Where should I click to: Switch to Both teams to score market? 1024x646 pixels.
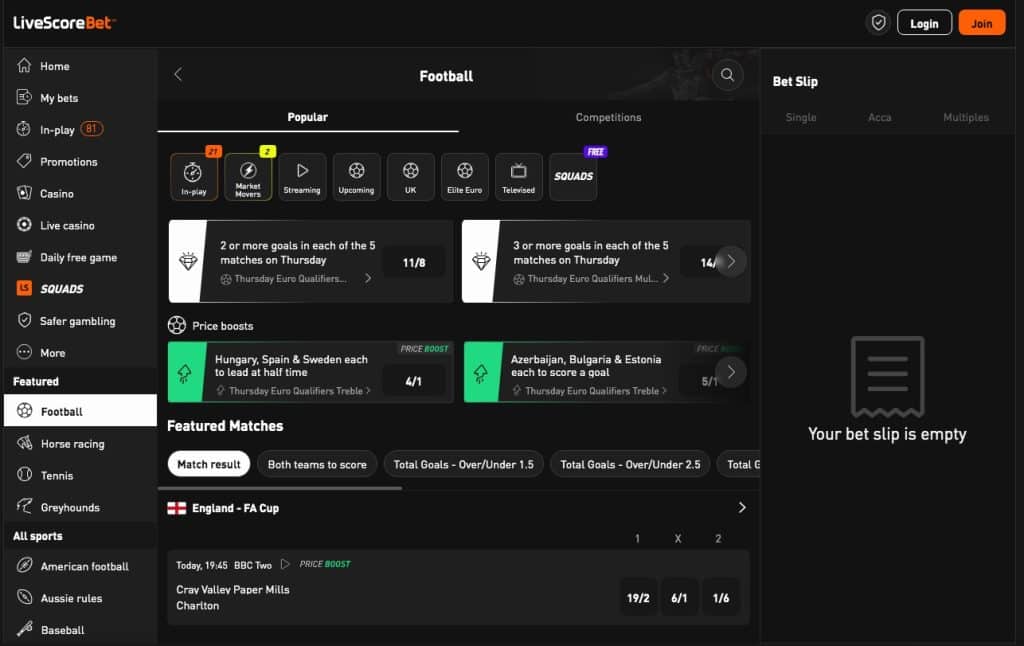(x=317, y=464)
